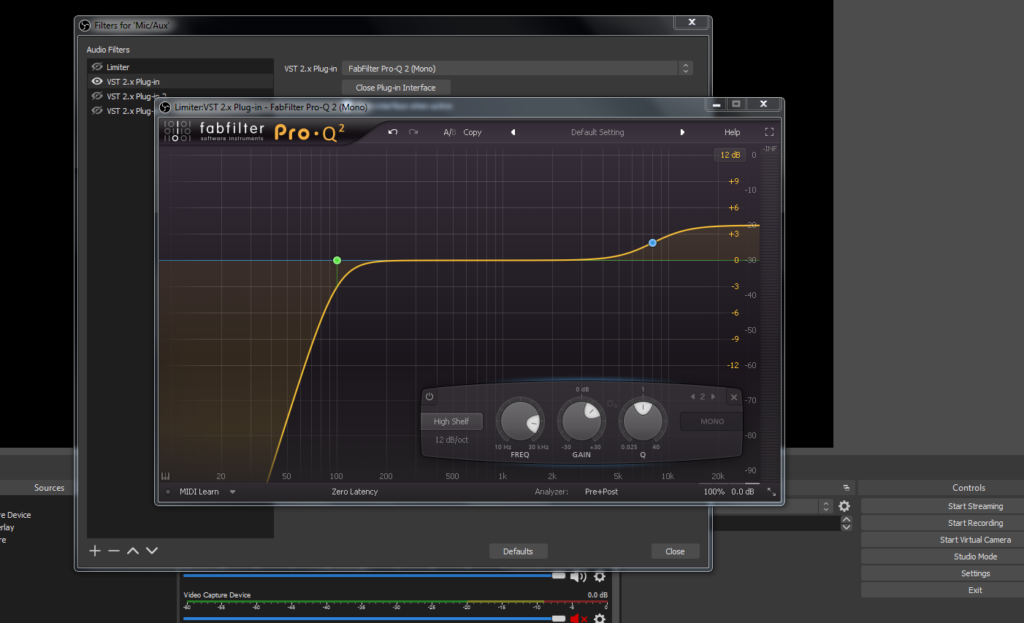Screen dimensions: 1024x623
Task: Show the piano keyboard display
Action: coord(166,476)
